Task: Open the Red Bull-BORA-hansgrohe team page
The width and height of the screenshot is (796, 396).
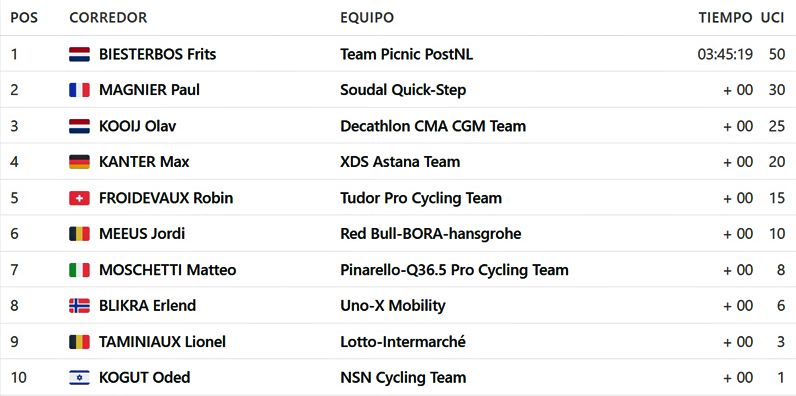Action: tap(430, 234)
